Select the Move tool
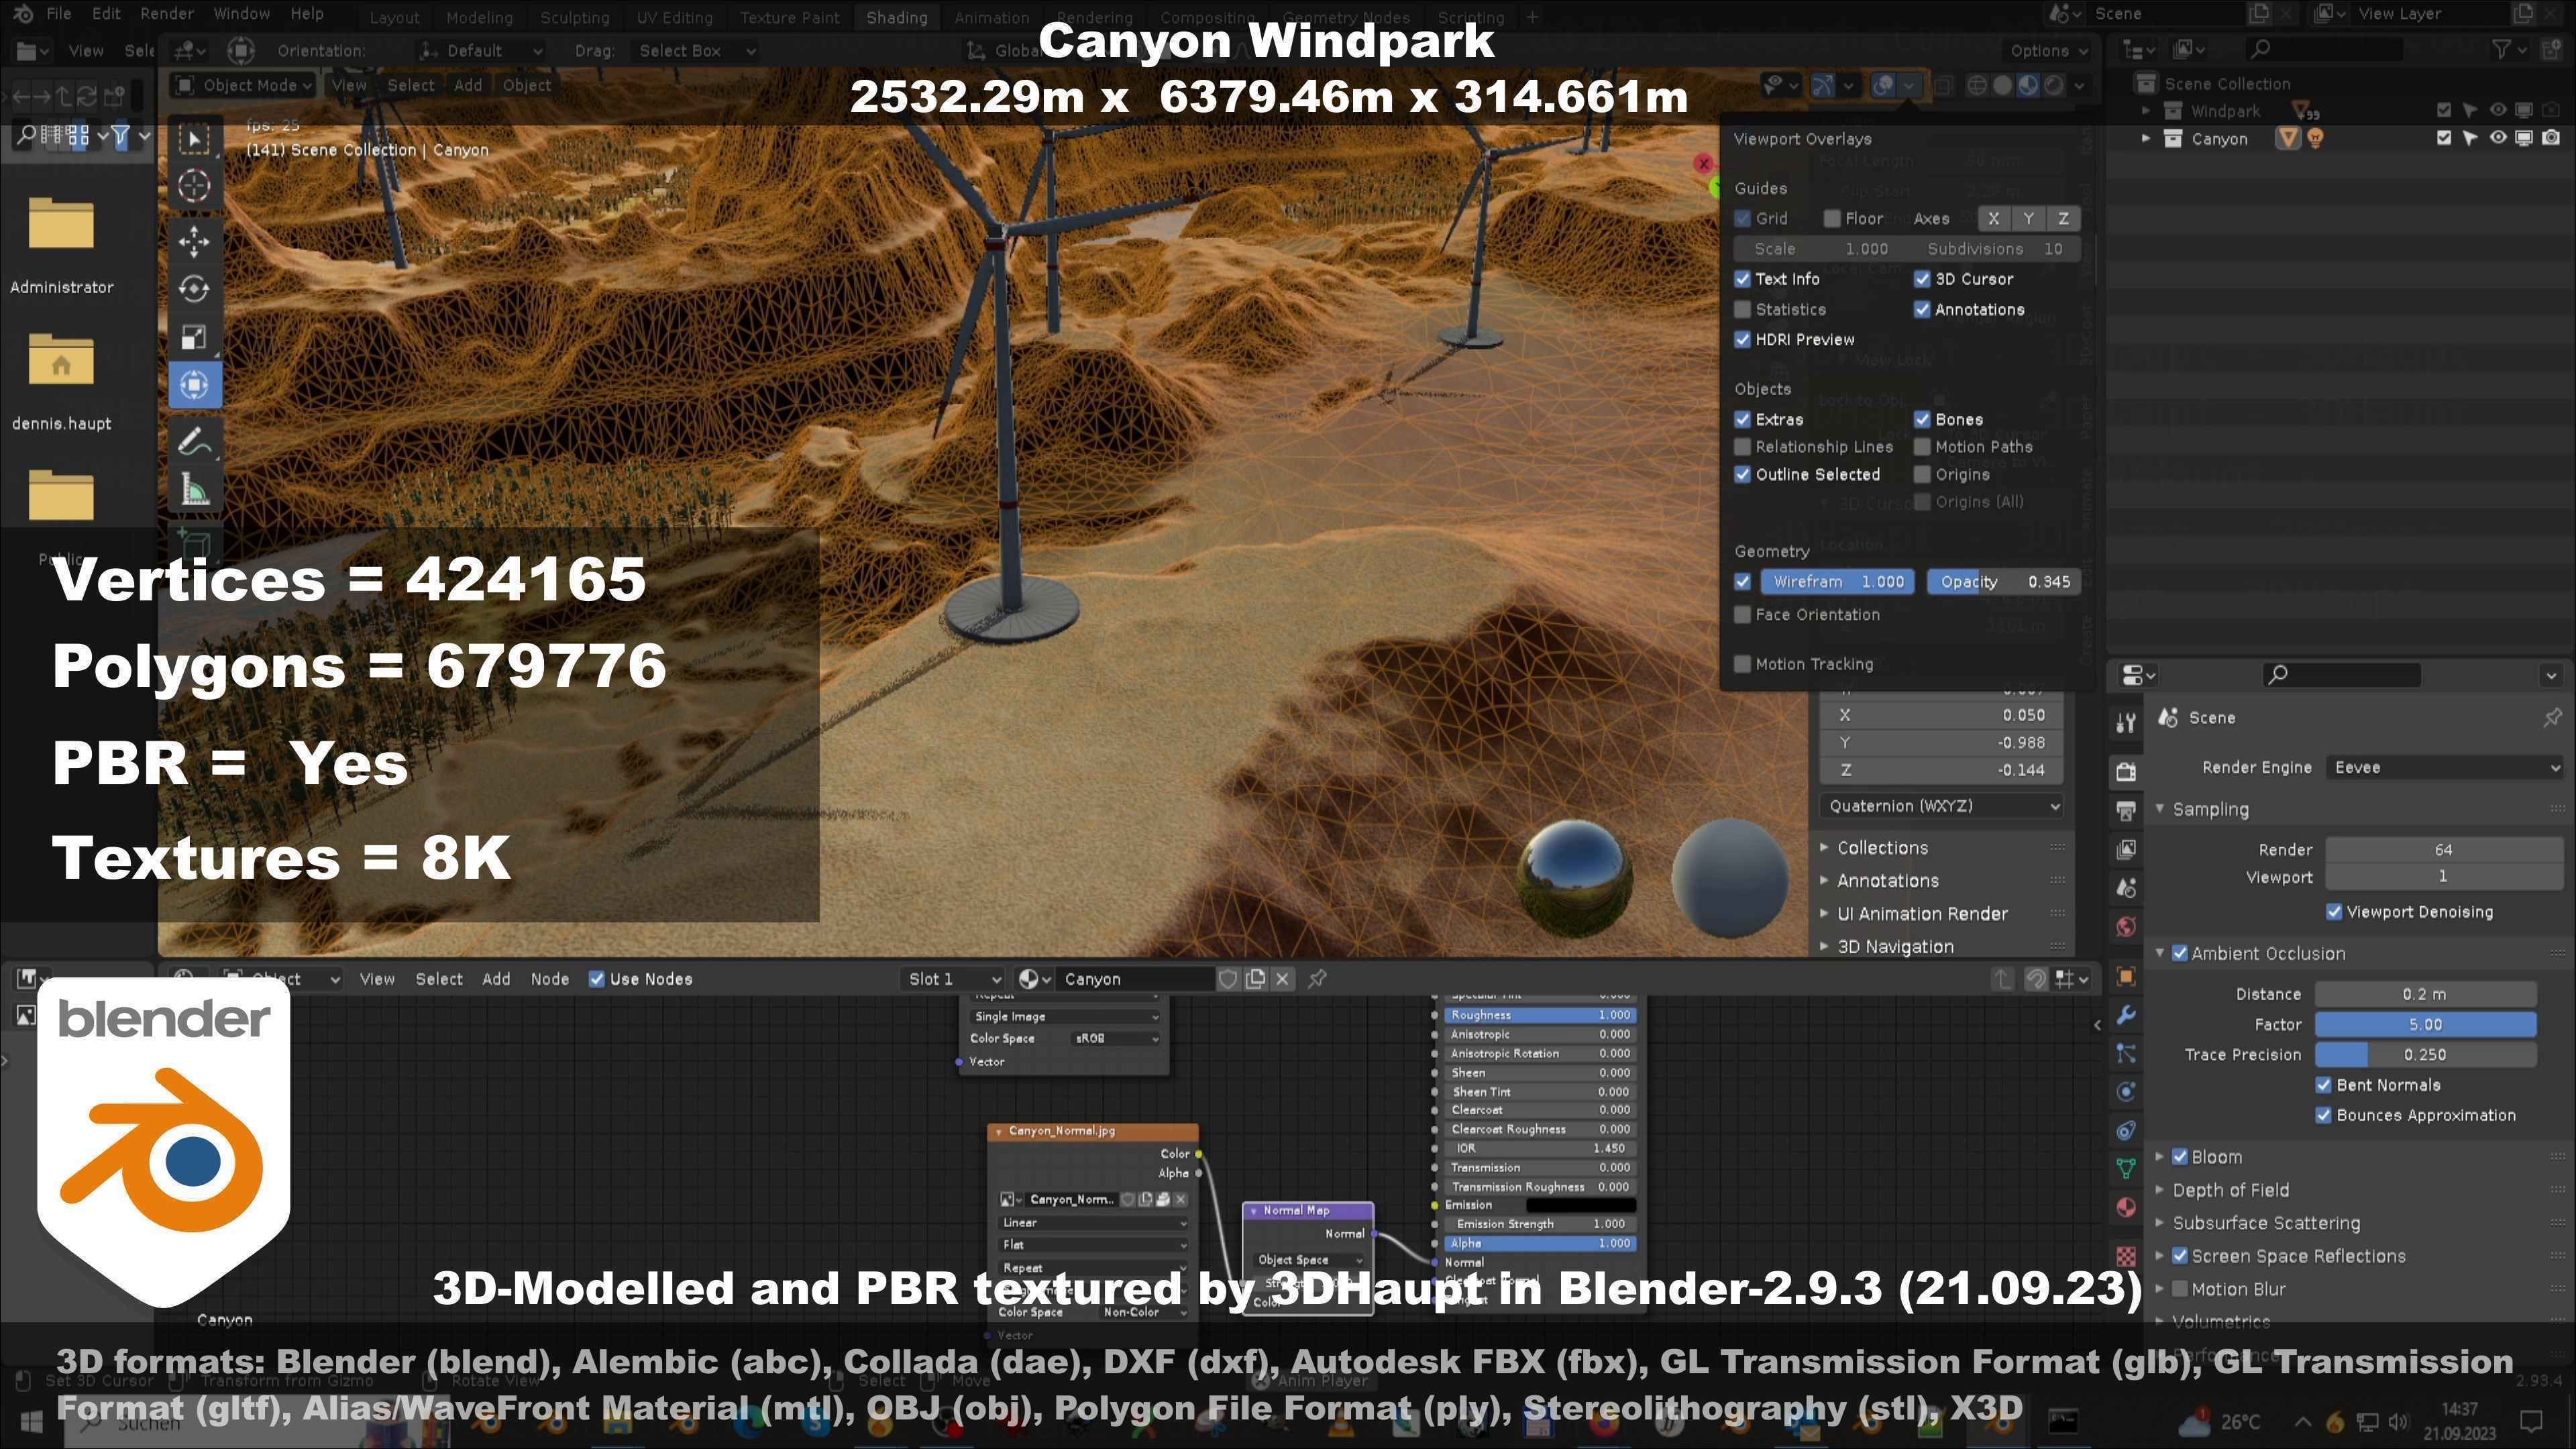The width and height of the screenshot is (2576, 1449). pyautogui.click(x=194, y=240)
